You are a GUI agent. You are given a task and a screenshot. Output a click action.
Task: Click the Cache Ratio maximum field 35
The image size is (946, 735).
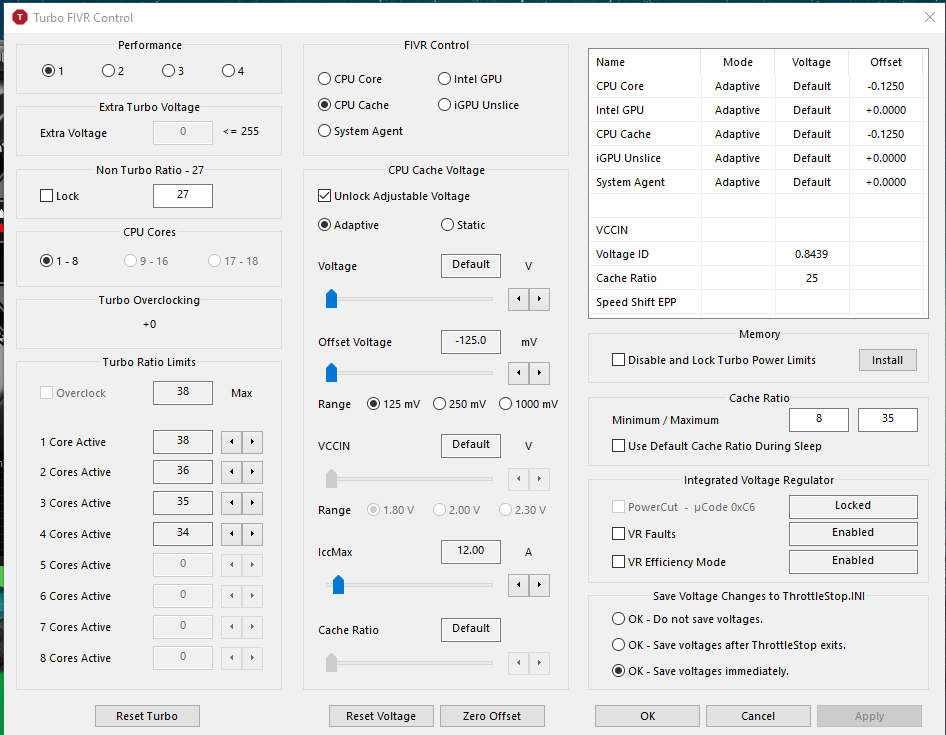(x=887, y=419)
